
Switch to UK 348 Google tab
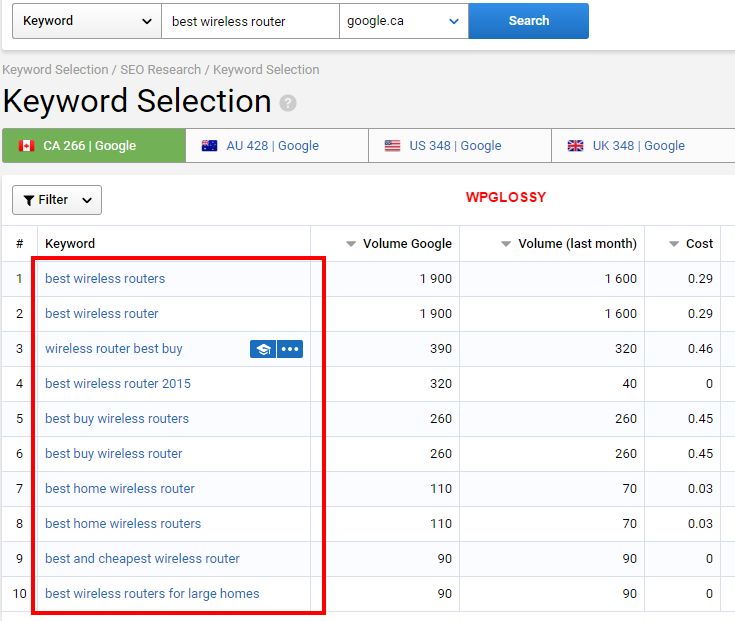pos(643,146)
